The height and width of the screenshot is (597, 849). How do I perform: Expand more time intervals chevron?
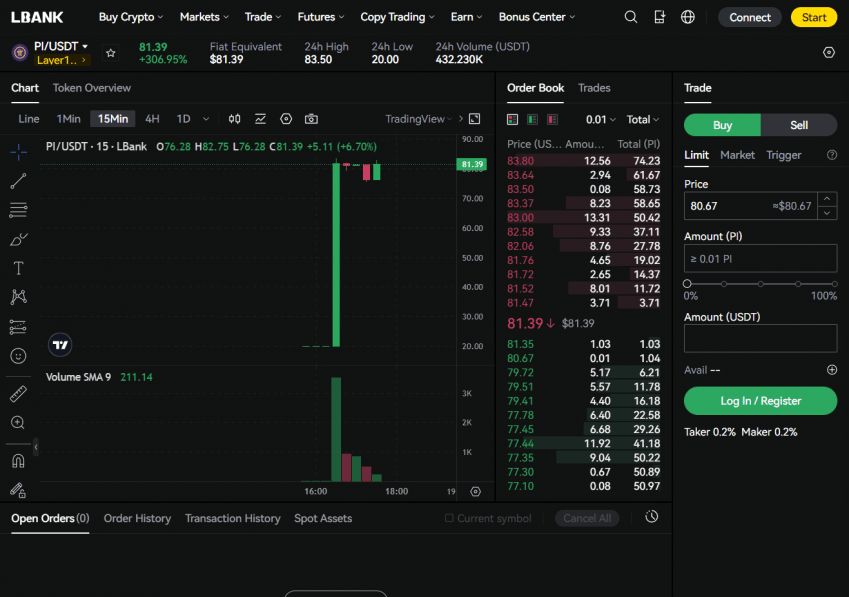[x=206, y=119]
